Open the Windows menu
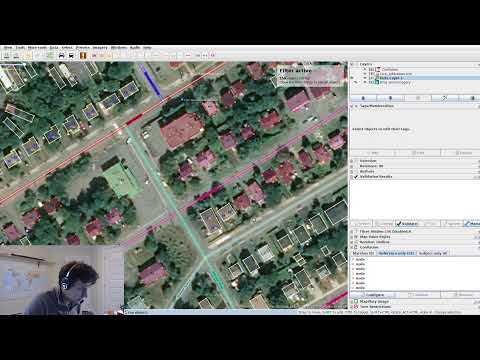The height and width of the screenshot is (360, 480). [x=119, y=48]
